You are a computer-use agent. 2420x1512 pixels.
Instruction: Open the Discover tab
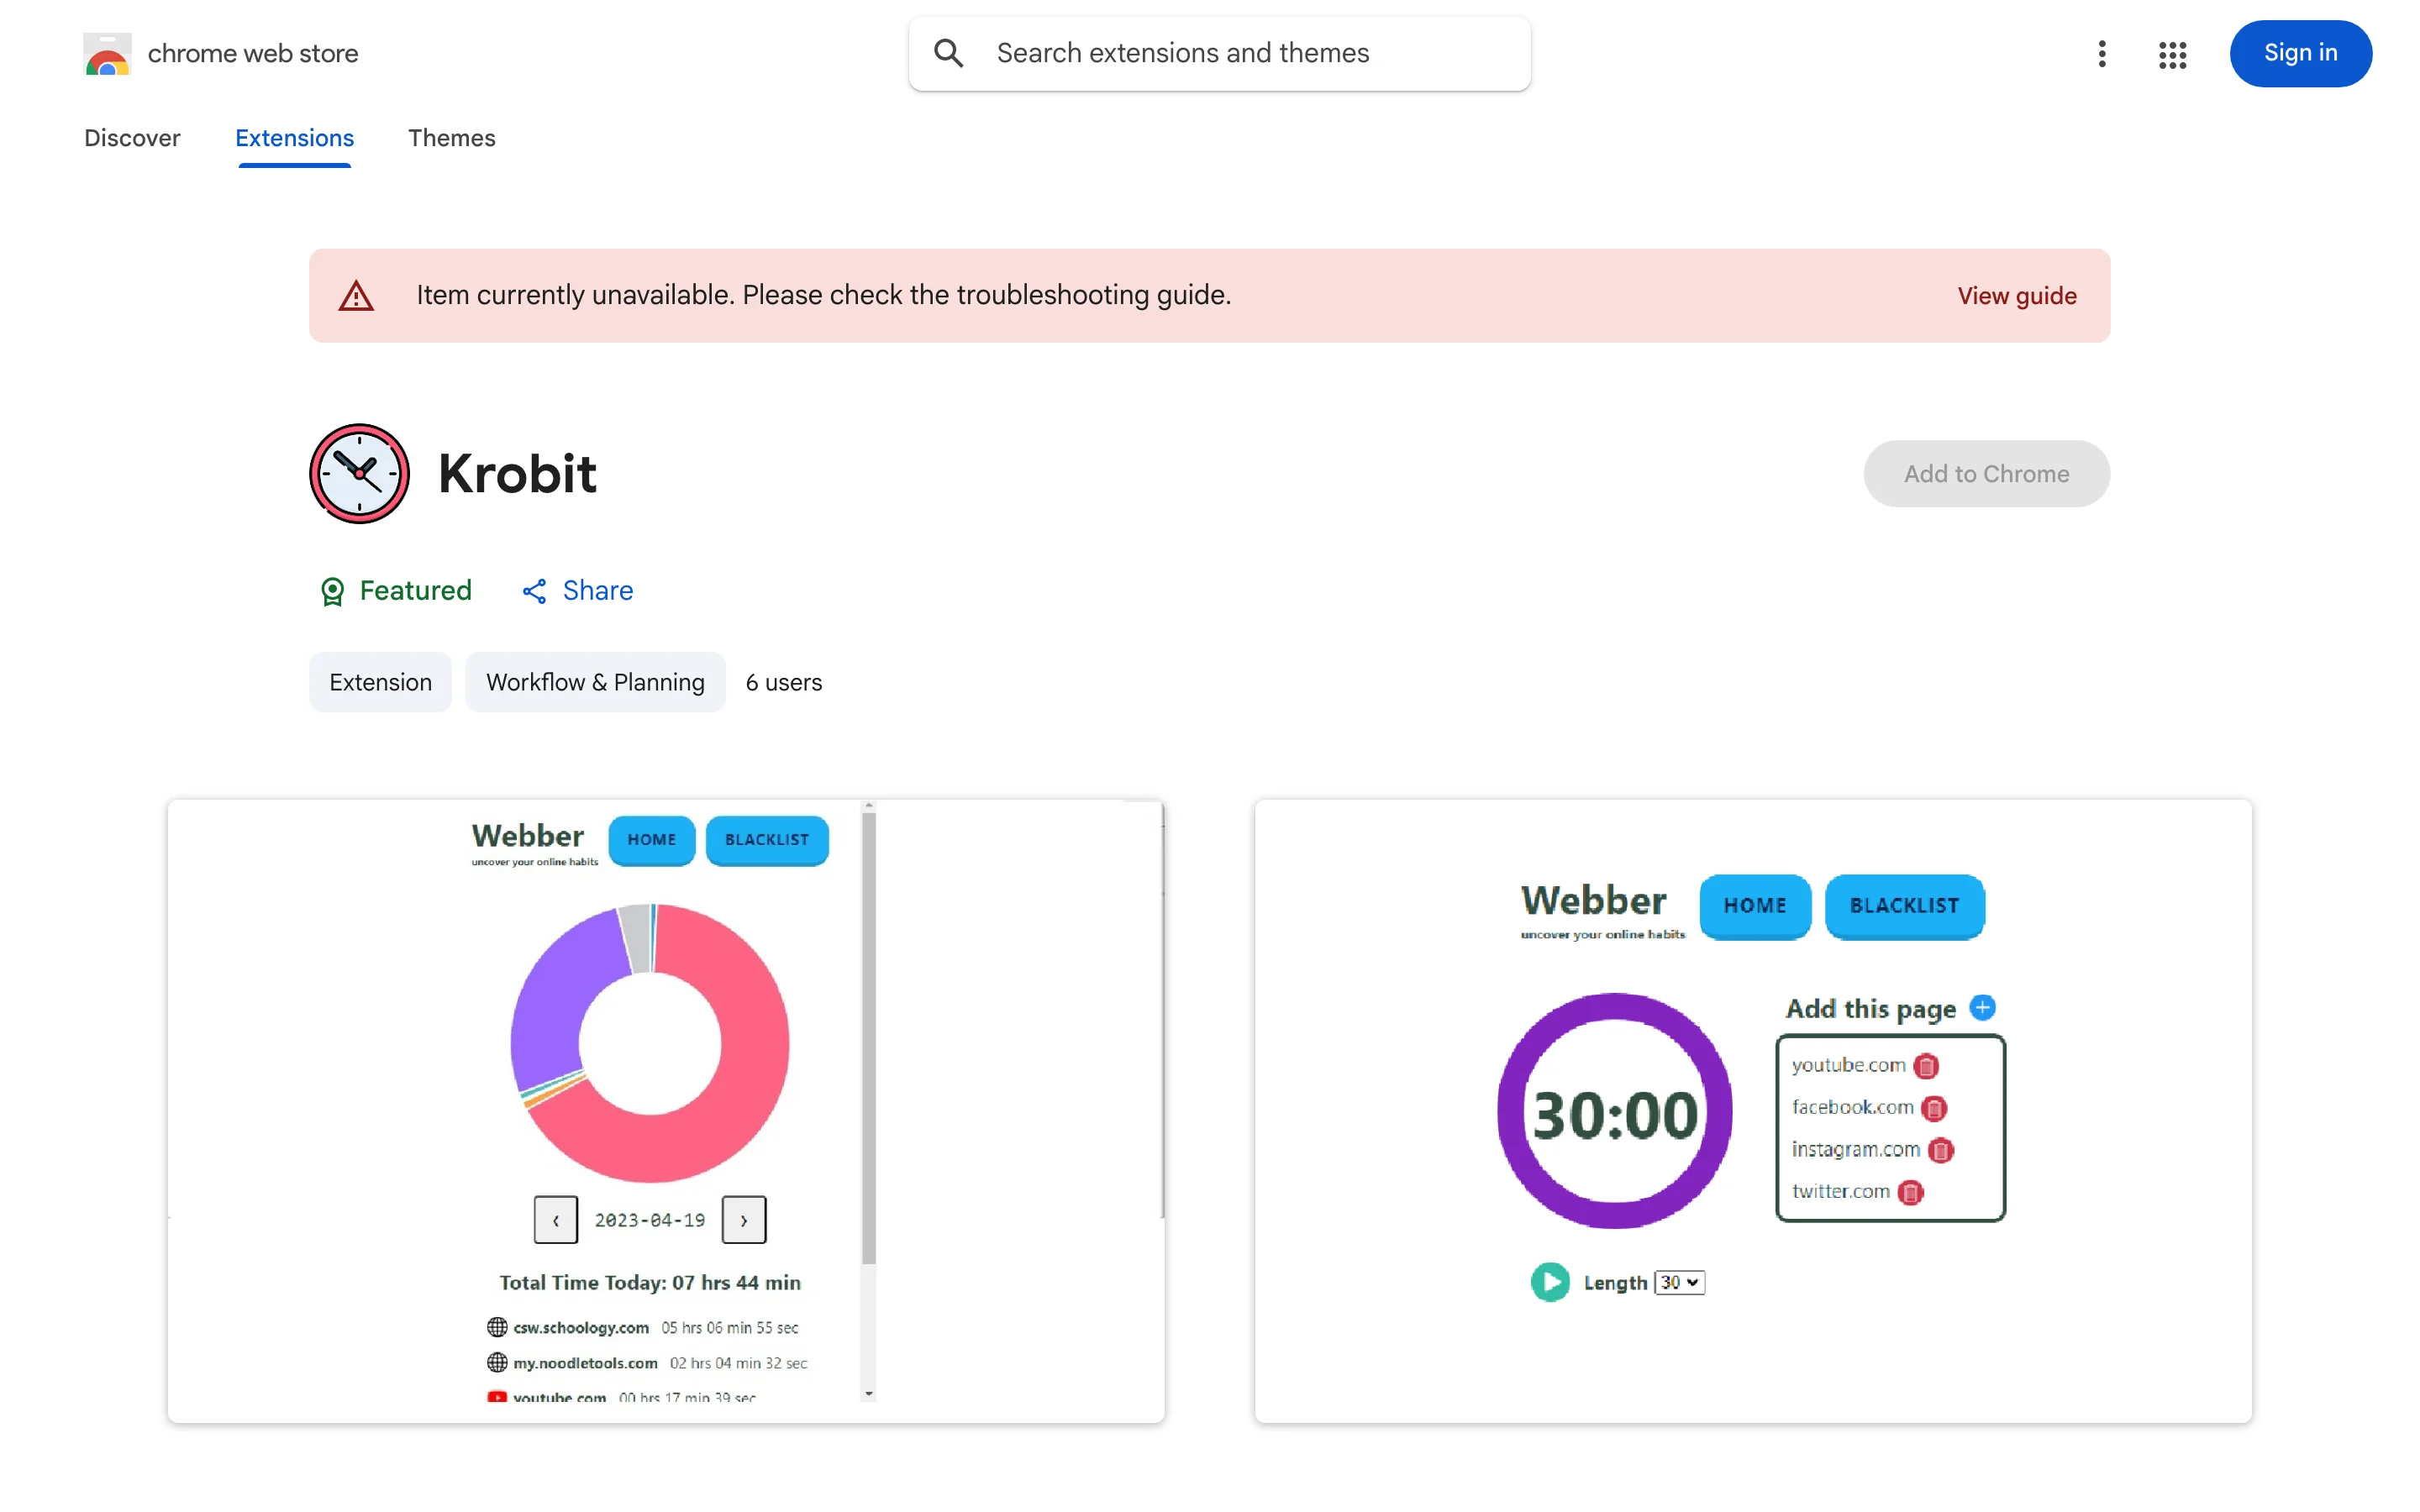132,138
